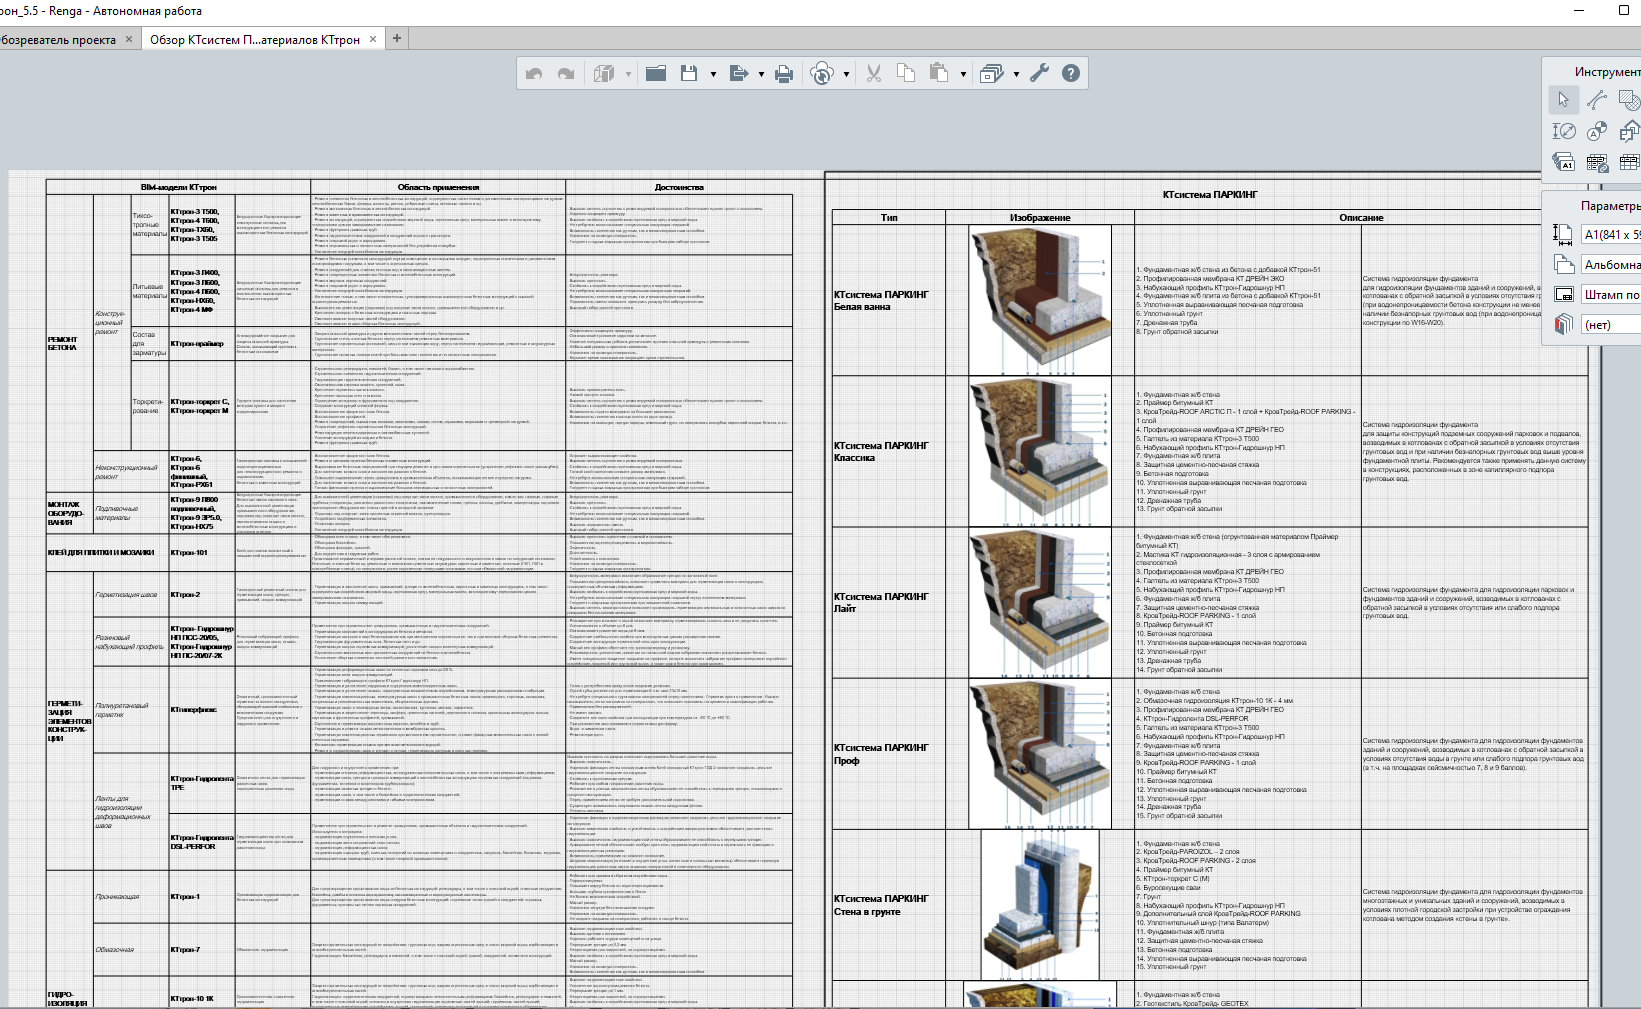Click the Print icon in toolbar

[x=784, y=73]
